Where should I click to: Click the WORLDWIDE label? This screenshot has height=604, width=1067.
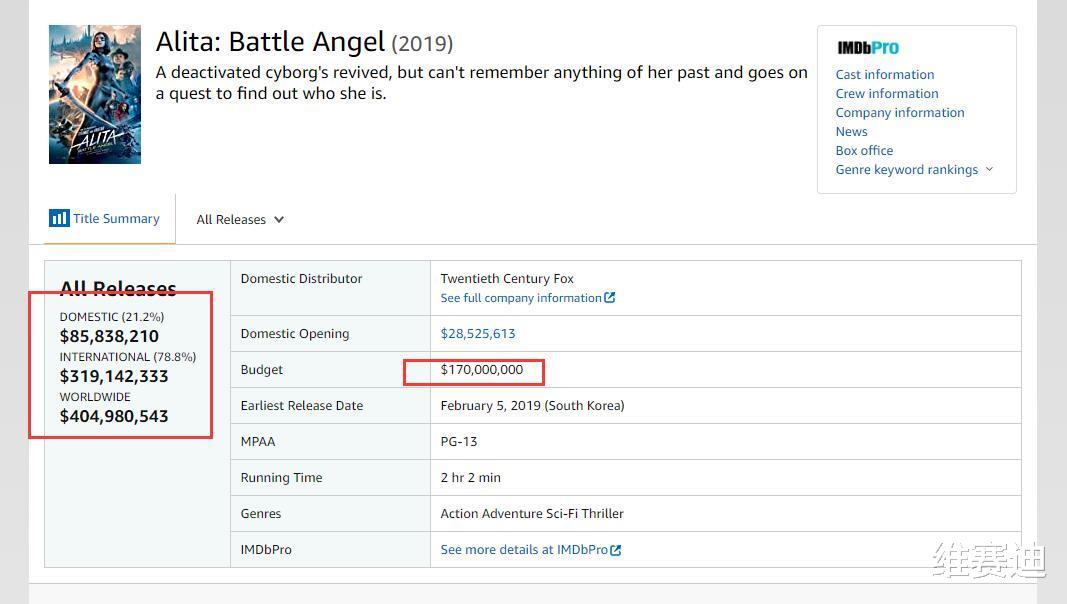tap(95, 397)
